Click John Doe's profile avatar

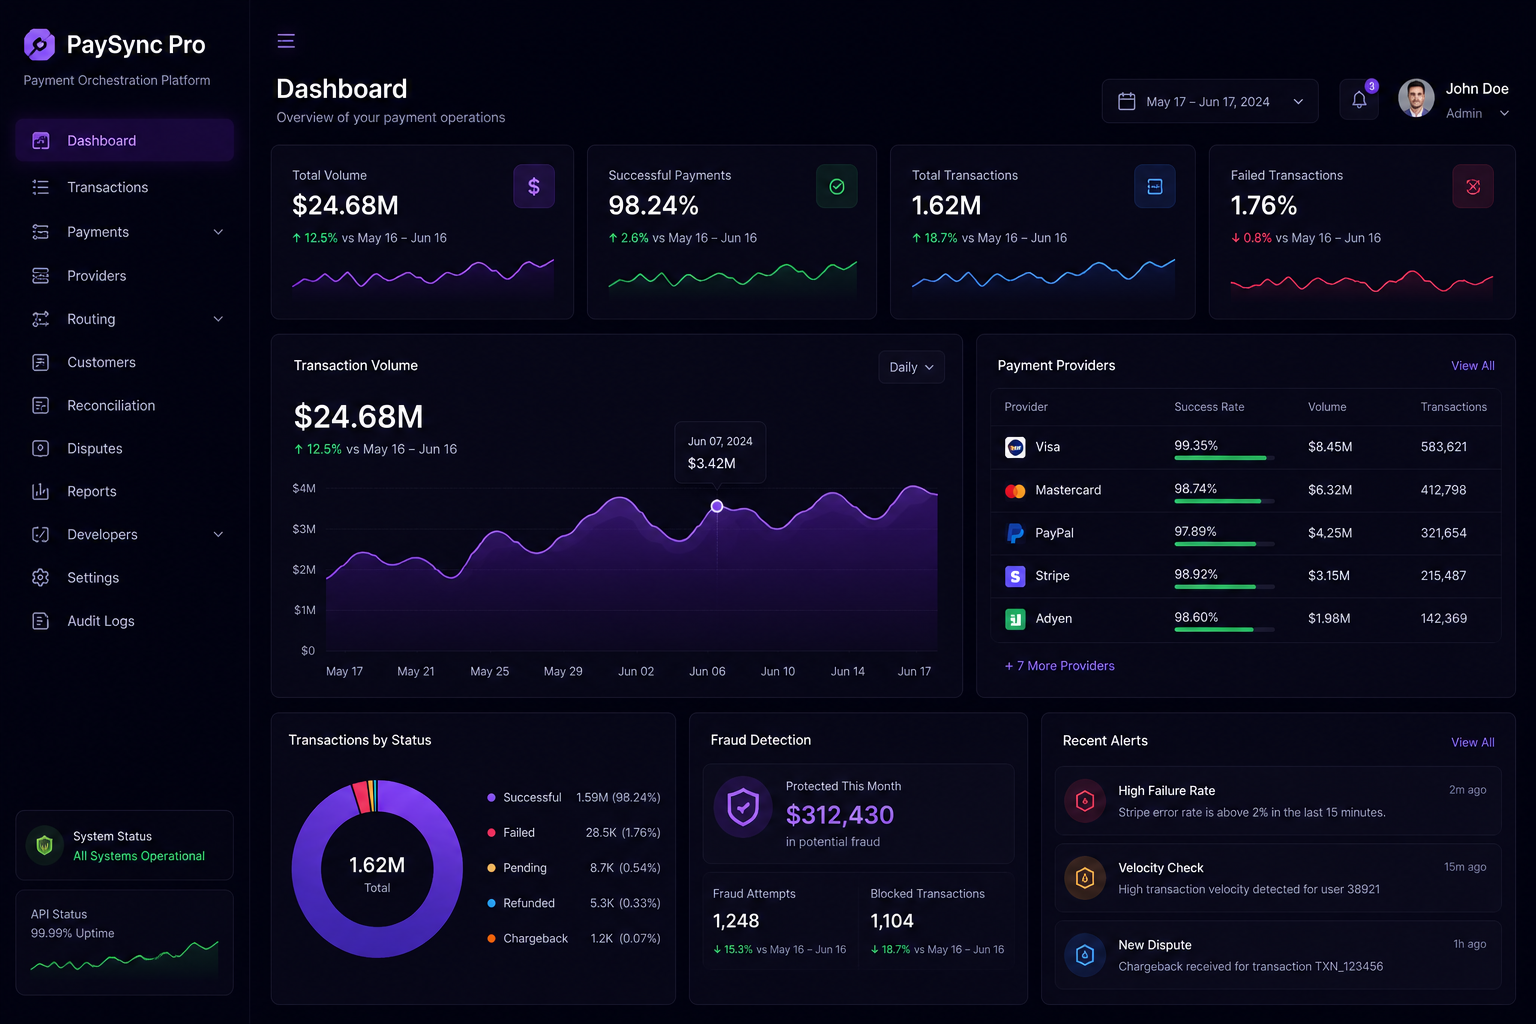click(1416, 99)
